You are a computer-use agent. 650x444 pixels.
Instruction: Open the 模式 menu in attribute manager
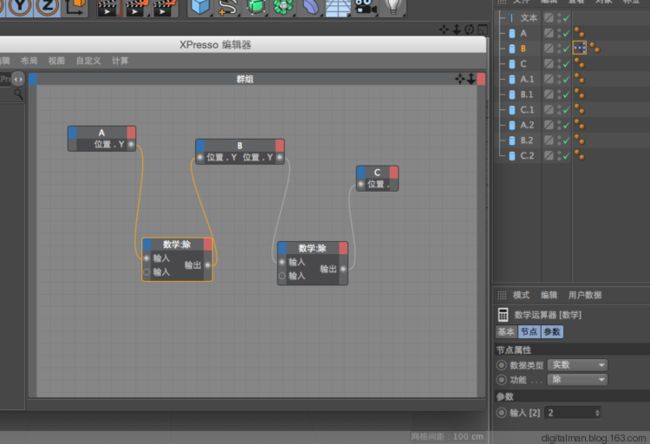click(521, 295)
